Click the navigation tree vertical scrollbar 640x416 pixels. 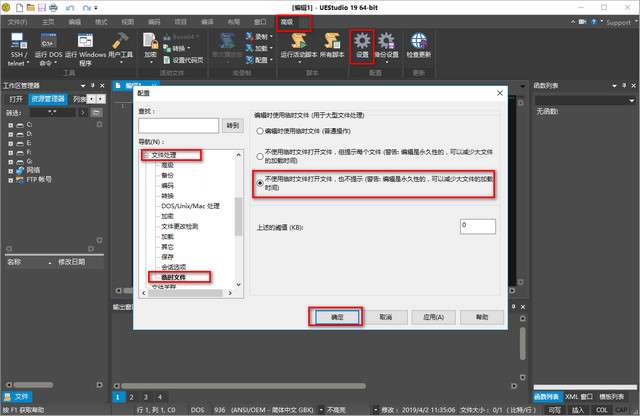[x=239, y=219]
